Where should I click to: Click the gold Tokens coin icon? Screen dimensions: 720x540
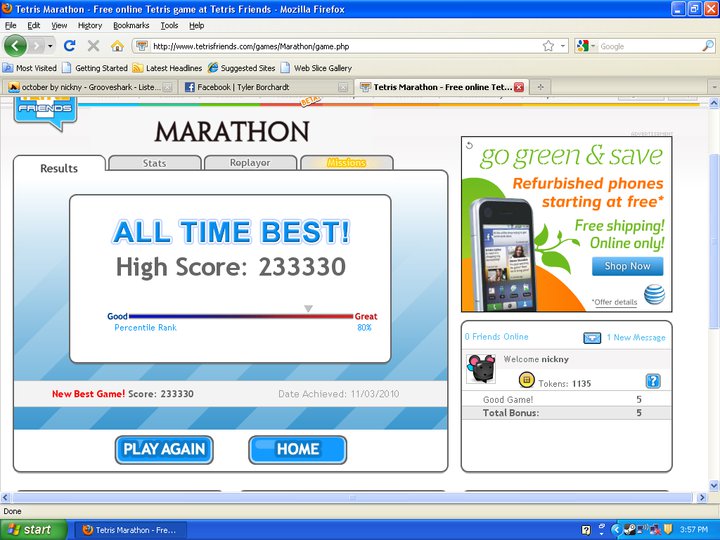coord(526,380)
